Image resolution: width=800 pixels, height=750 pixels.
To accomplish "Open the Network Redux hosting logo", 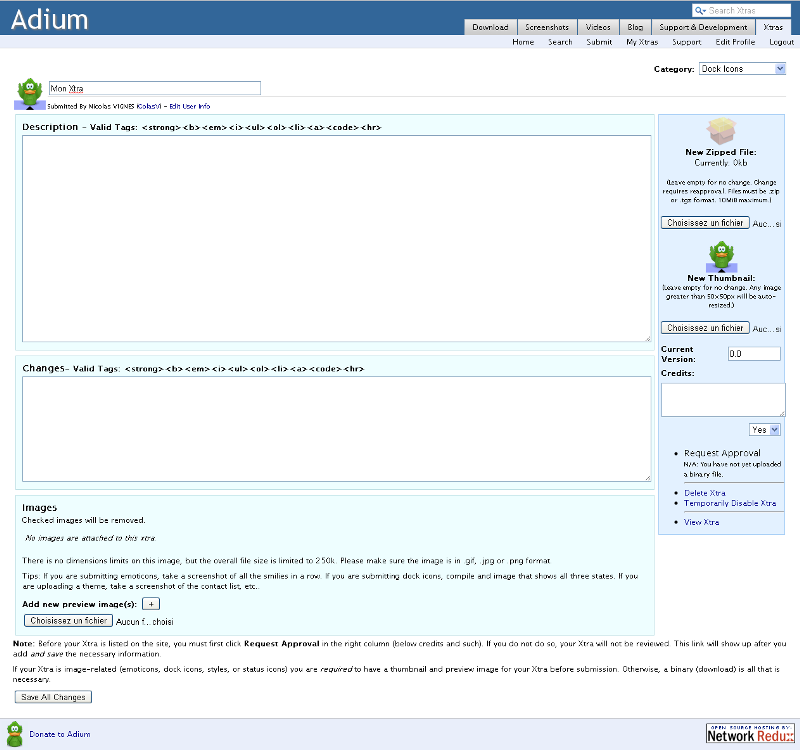I will pyautogui.click(x=749, y=733).
